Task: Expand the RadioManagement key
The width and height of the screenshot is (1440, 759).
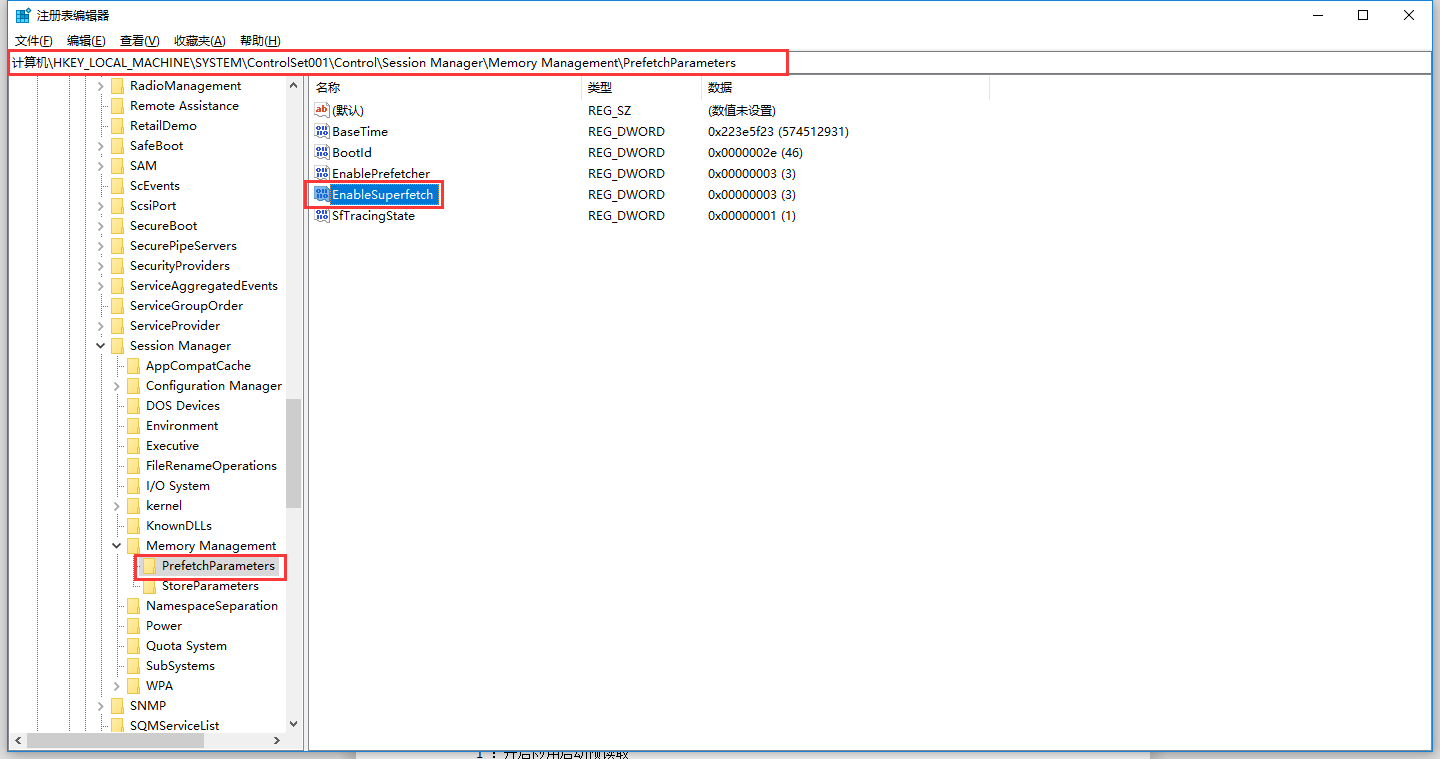Action: click(x=101, y=86)
